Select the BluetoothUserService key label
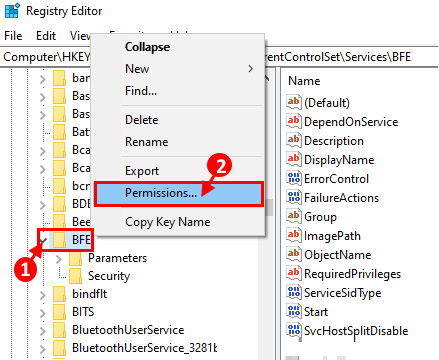The image size is (439, 360). point(128,330)
